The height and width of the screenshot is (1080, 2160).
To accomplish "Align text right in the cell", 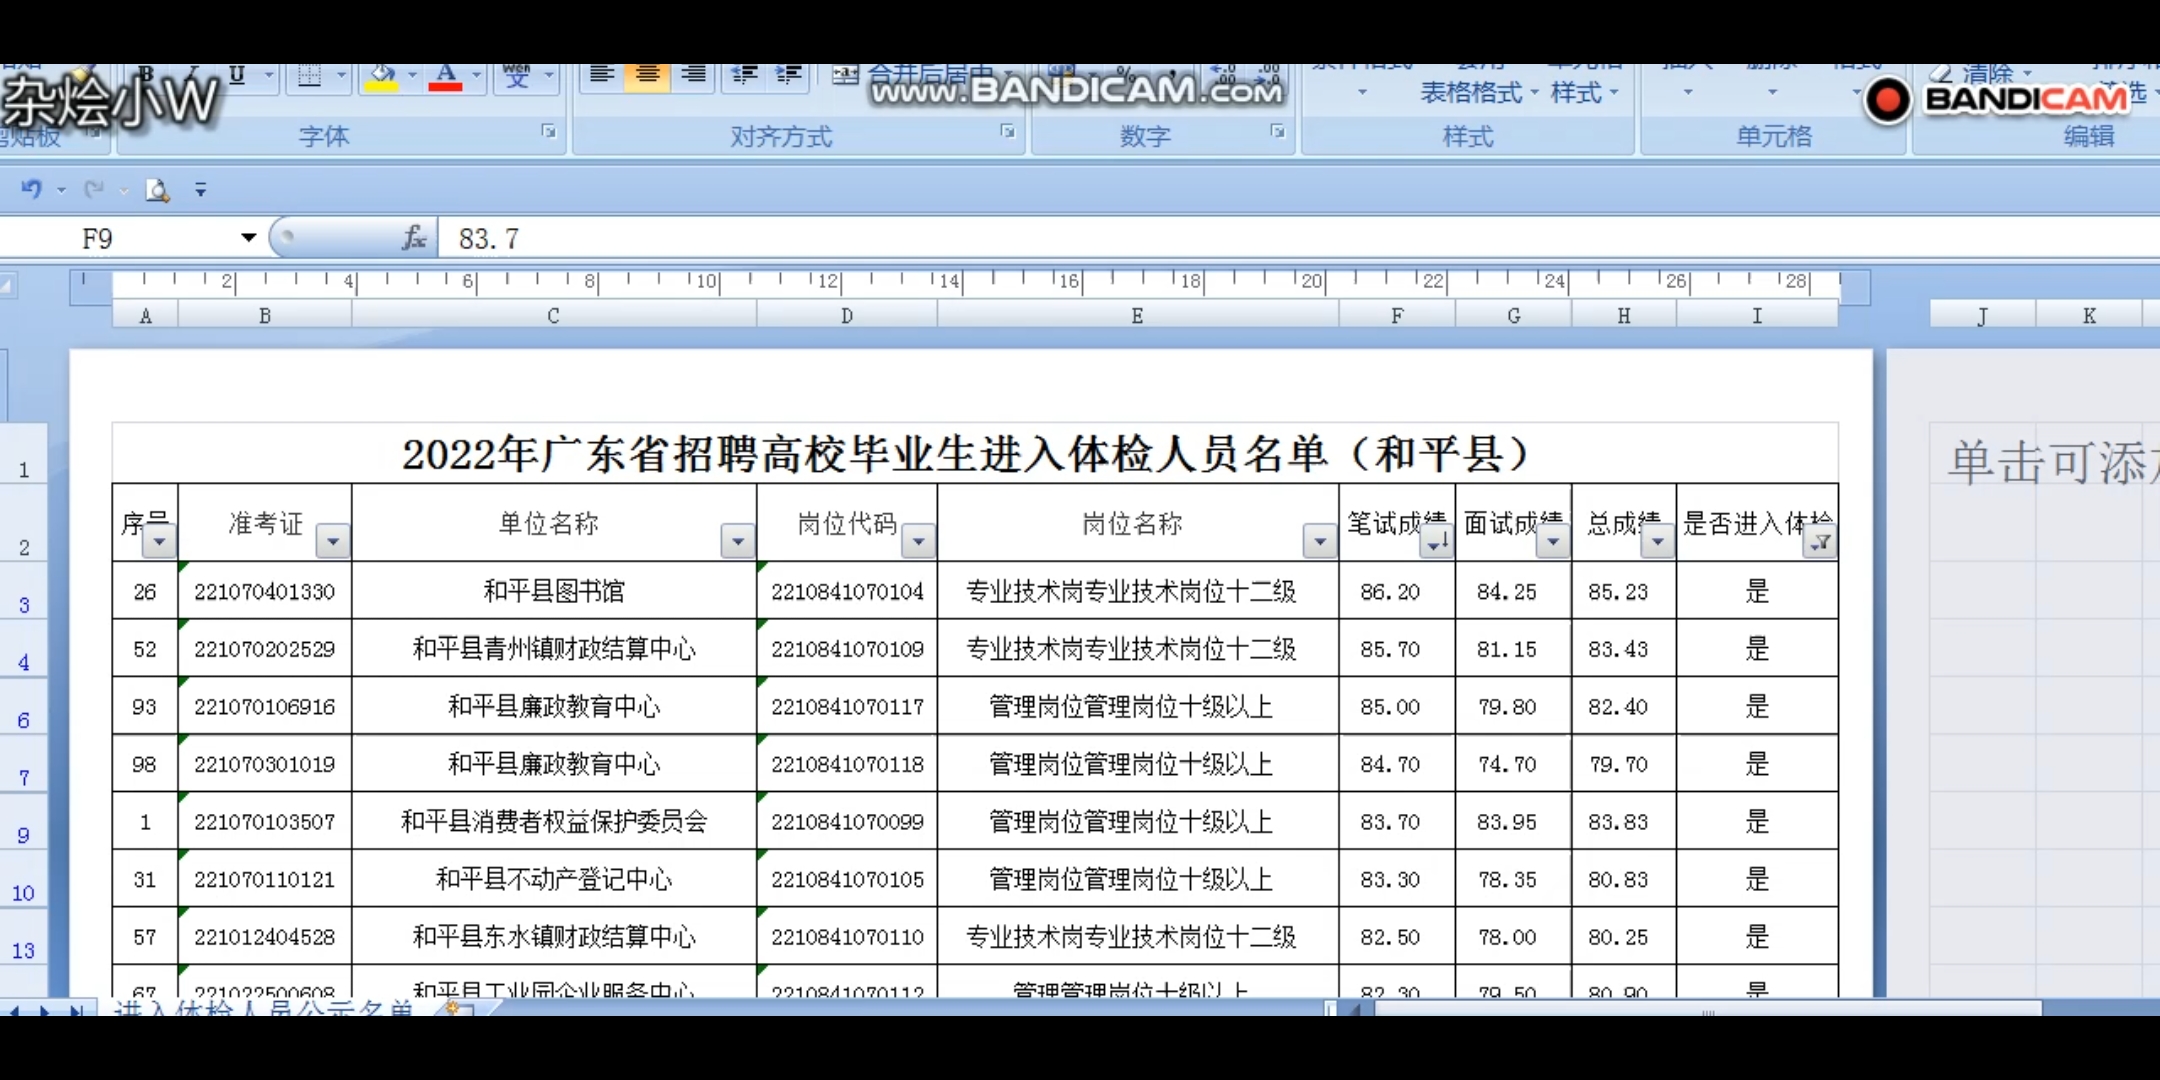I will [693, 76].
